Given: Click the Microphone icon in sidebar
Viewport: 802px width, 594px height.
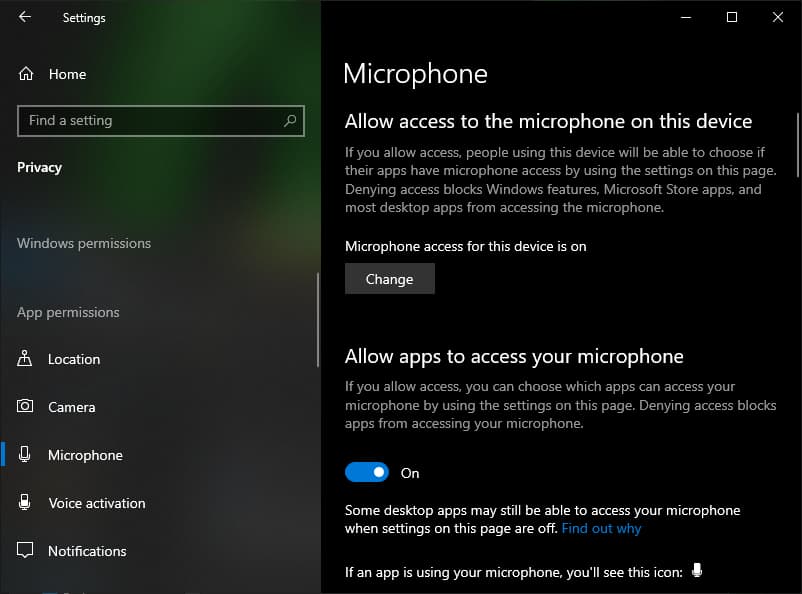Looking at the screenshot, I should [26, 455].
